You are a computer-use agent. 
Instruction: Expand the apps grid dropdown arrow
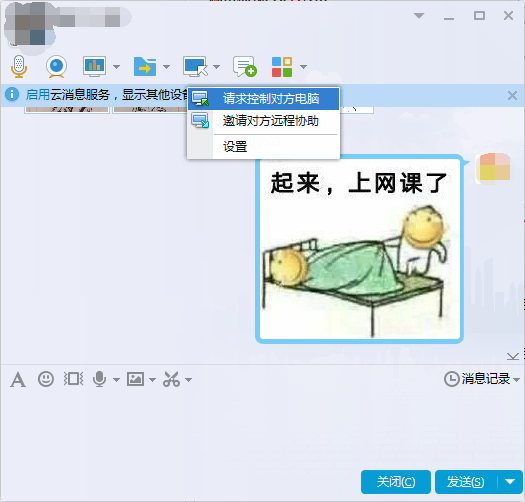(x=303, y=67)
